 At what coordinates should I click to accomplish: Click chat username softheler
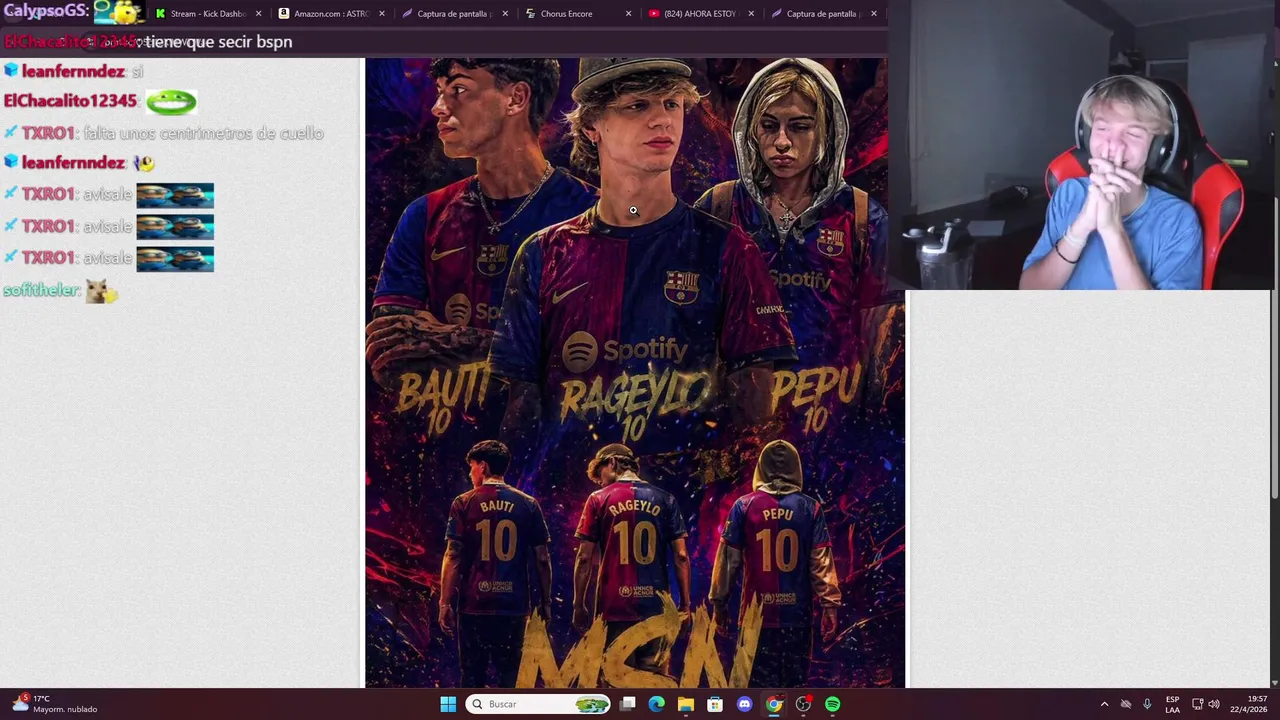41,290
